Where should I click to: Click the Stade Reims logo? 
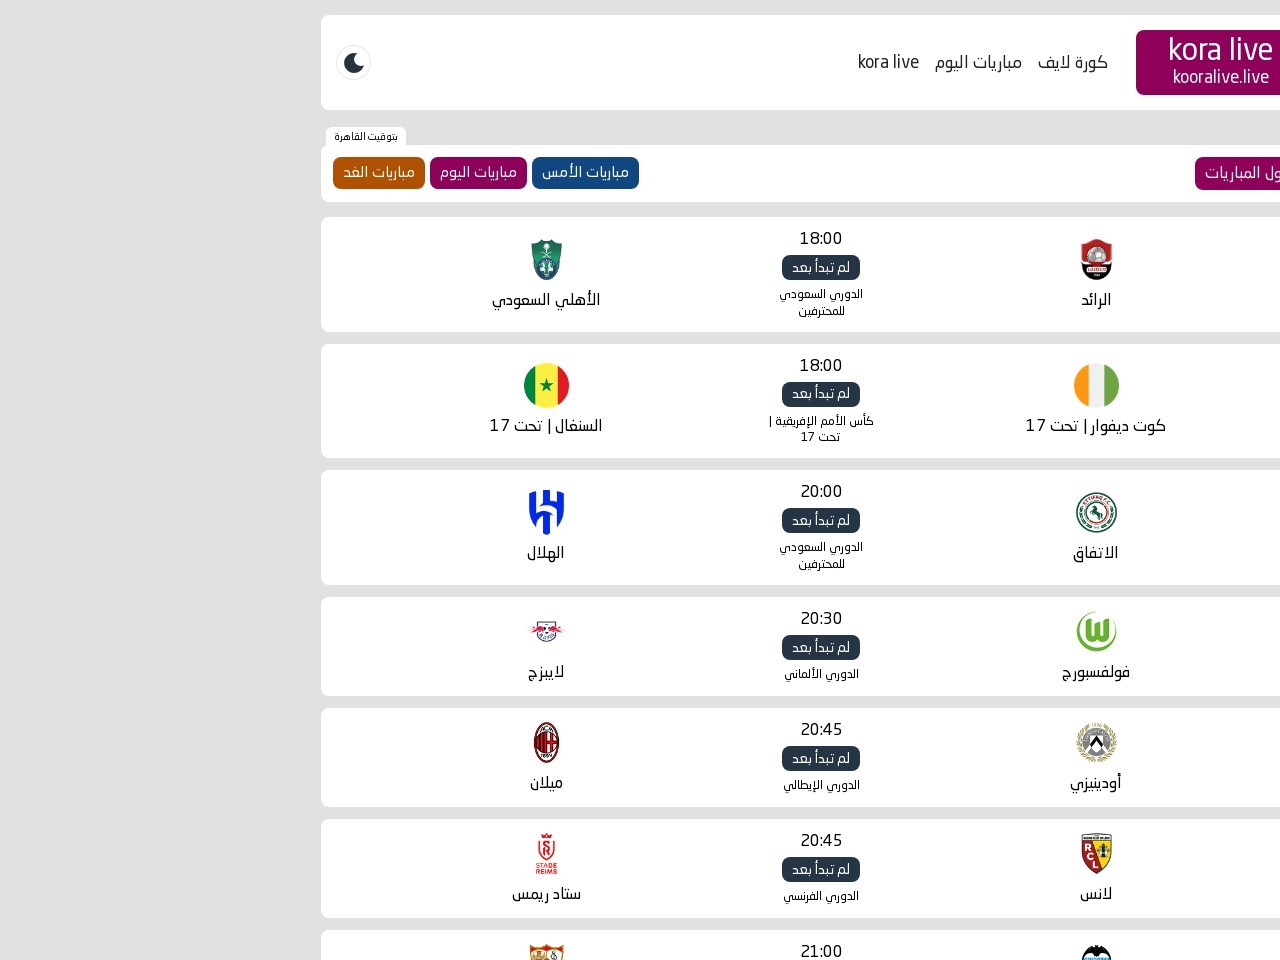click(x=546, y=854)
